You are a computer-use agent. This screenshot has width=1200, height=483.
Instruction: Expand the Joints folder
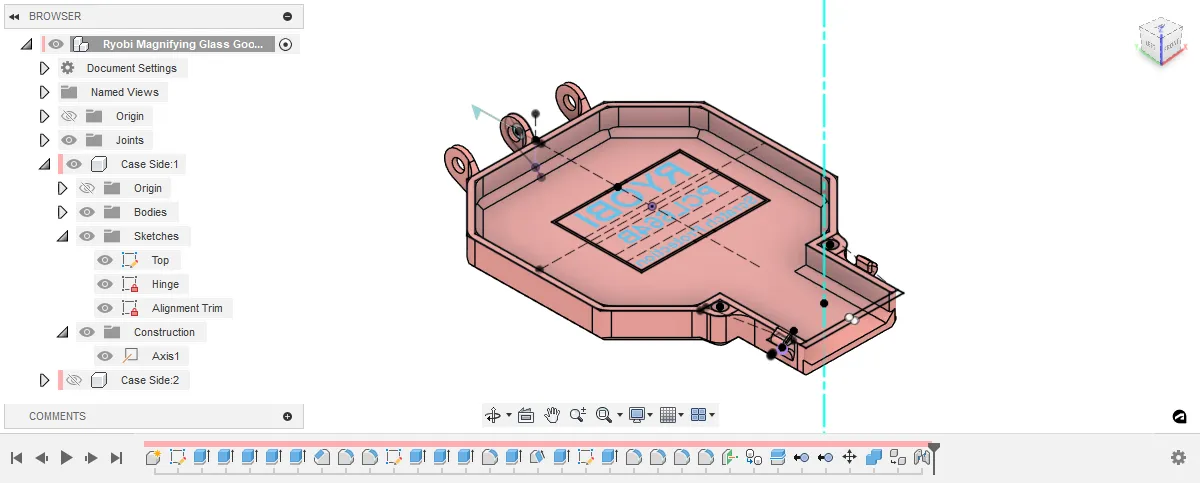click(x=44, y=140)
